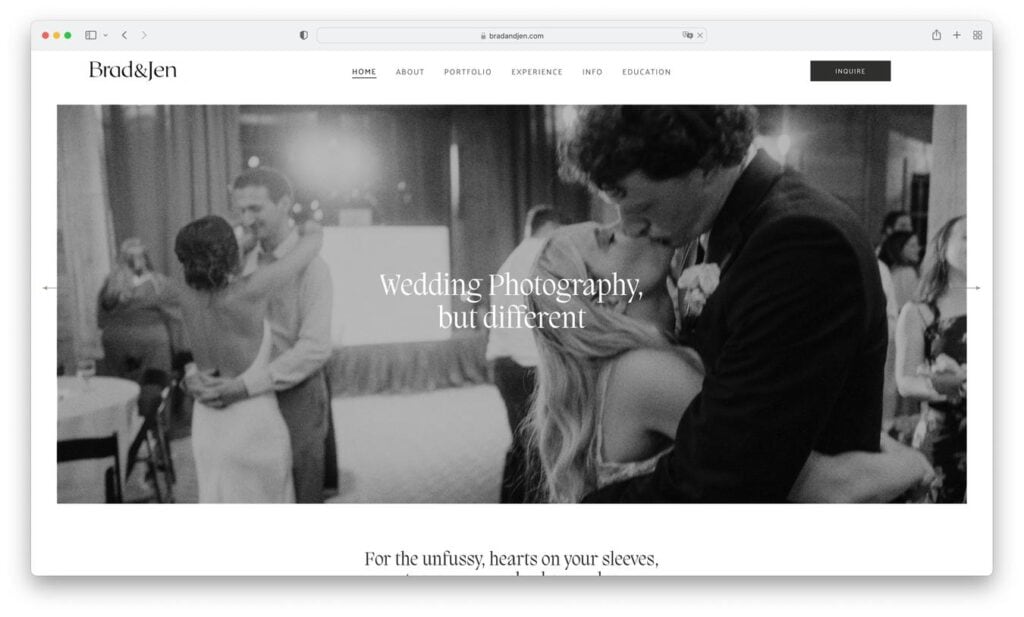Click the clear button in the address field
The height and width of the screenshot is (617, 1024).
click(x=700, y=33)
